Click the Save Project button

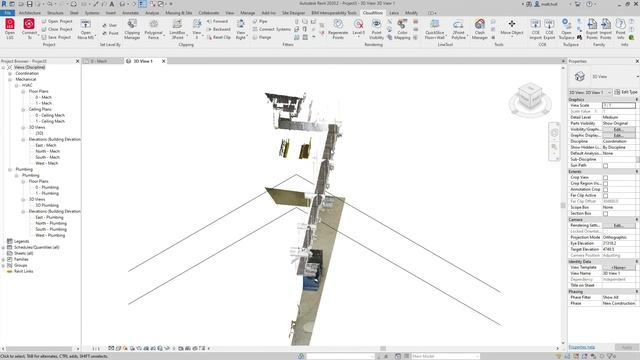pos(57,37)
